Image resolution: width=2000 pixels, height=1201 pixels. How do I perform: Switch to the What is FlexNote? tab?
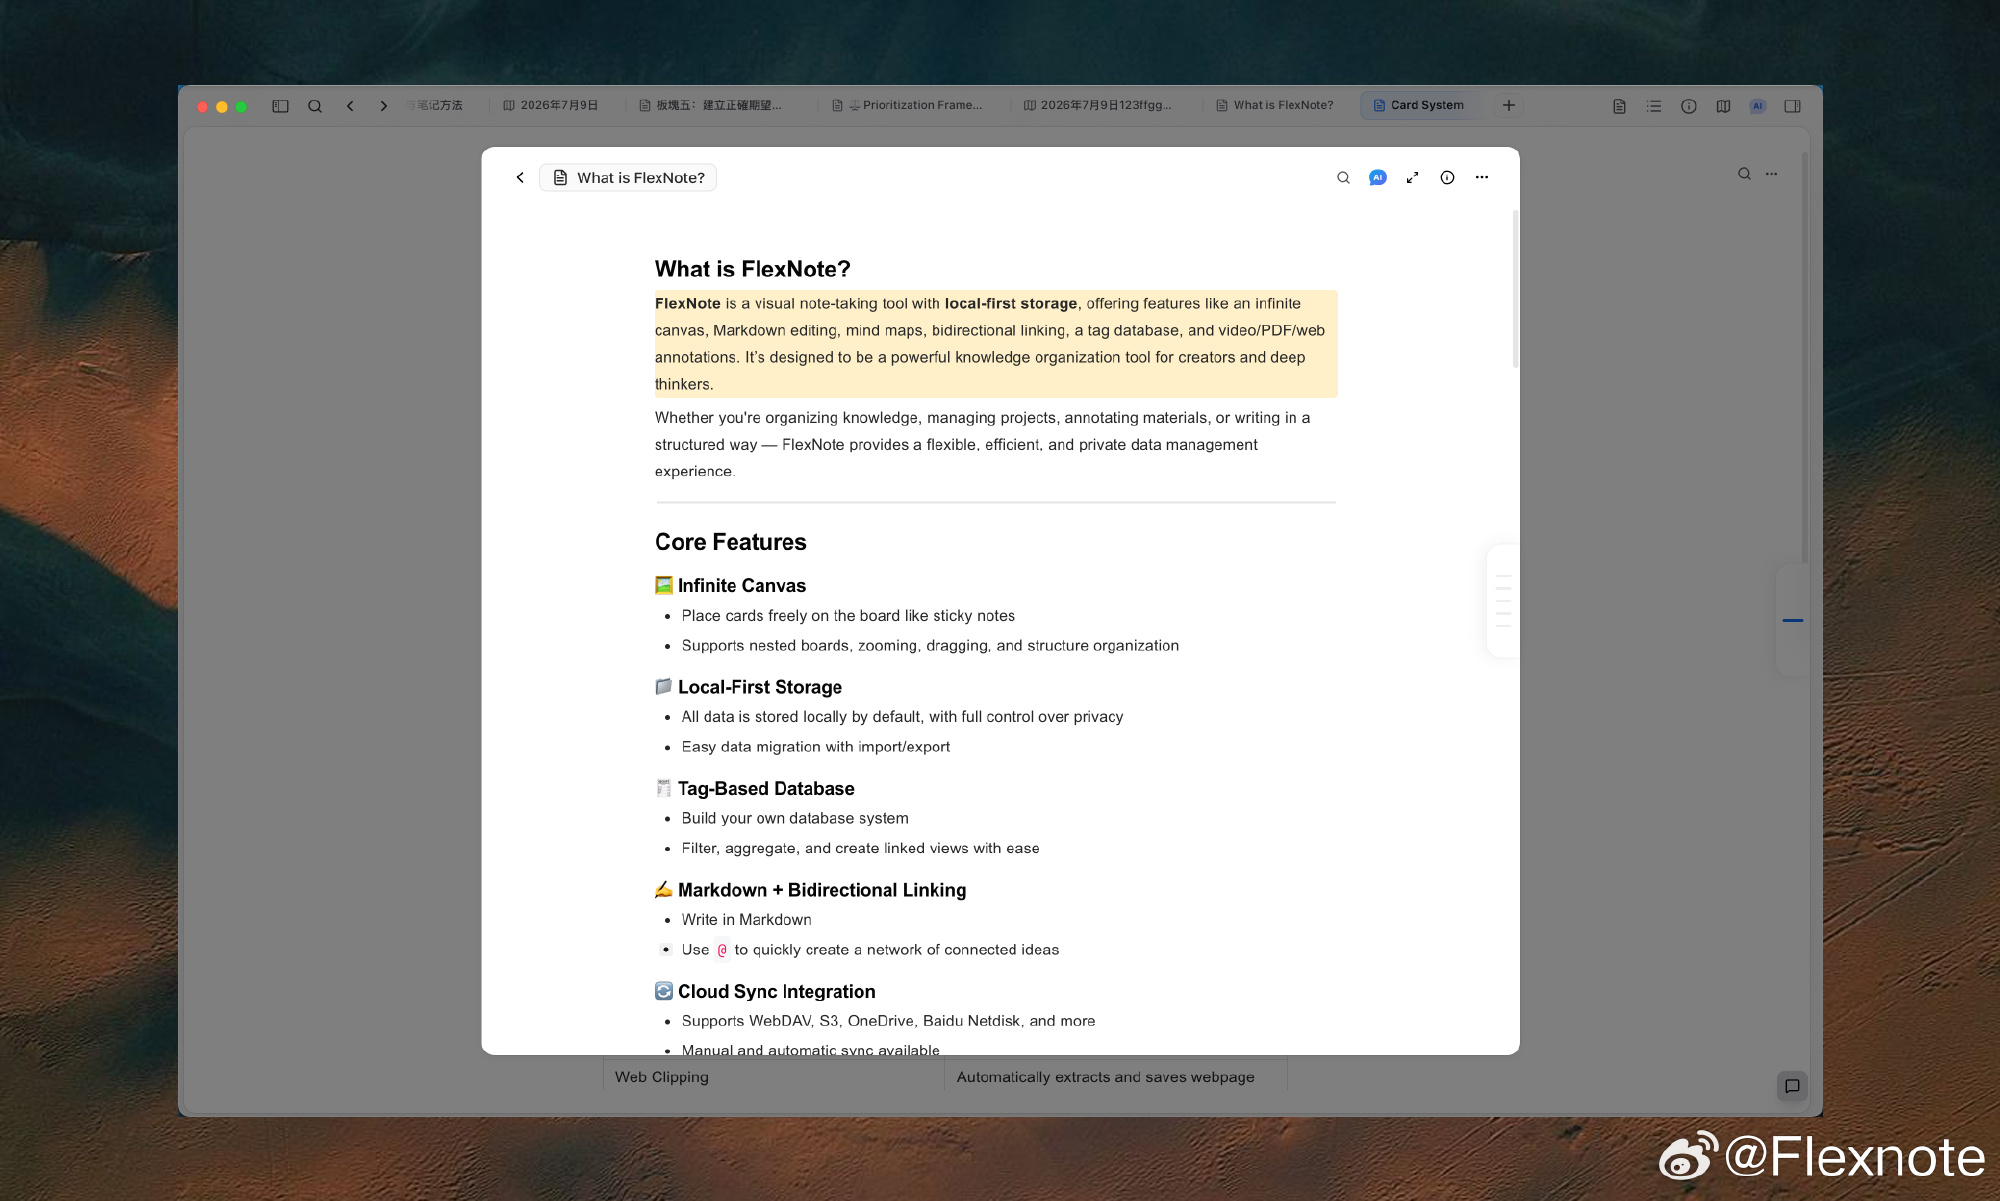click(x=1275, y=105)
